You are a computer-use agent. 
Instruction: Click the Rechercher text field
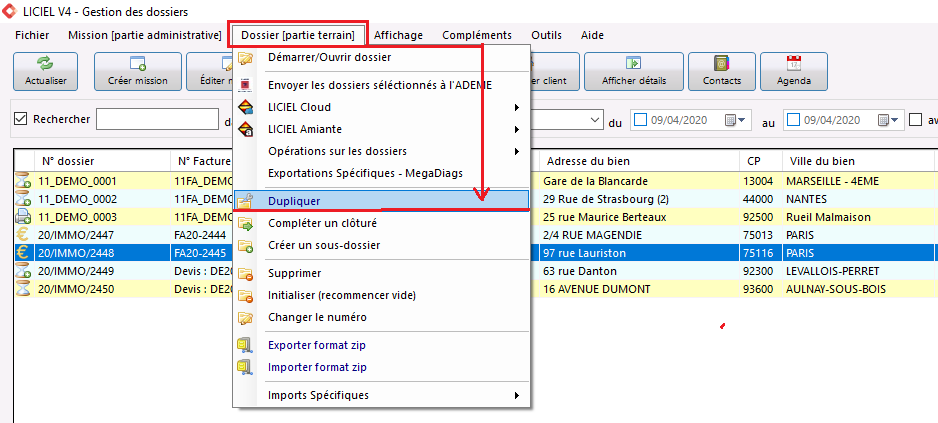[x=157, y=119]
